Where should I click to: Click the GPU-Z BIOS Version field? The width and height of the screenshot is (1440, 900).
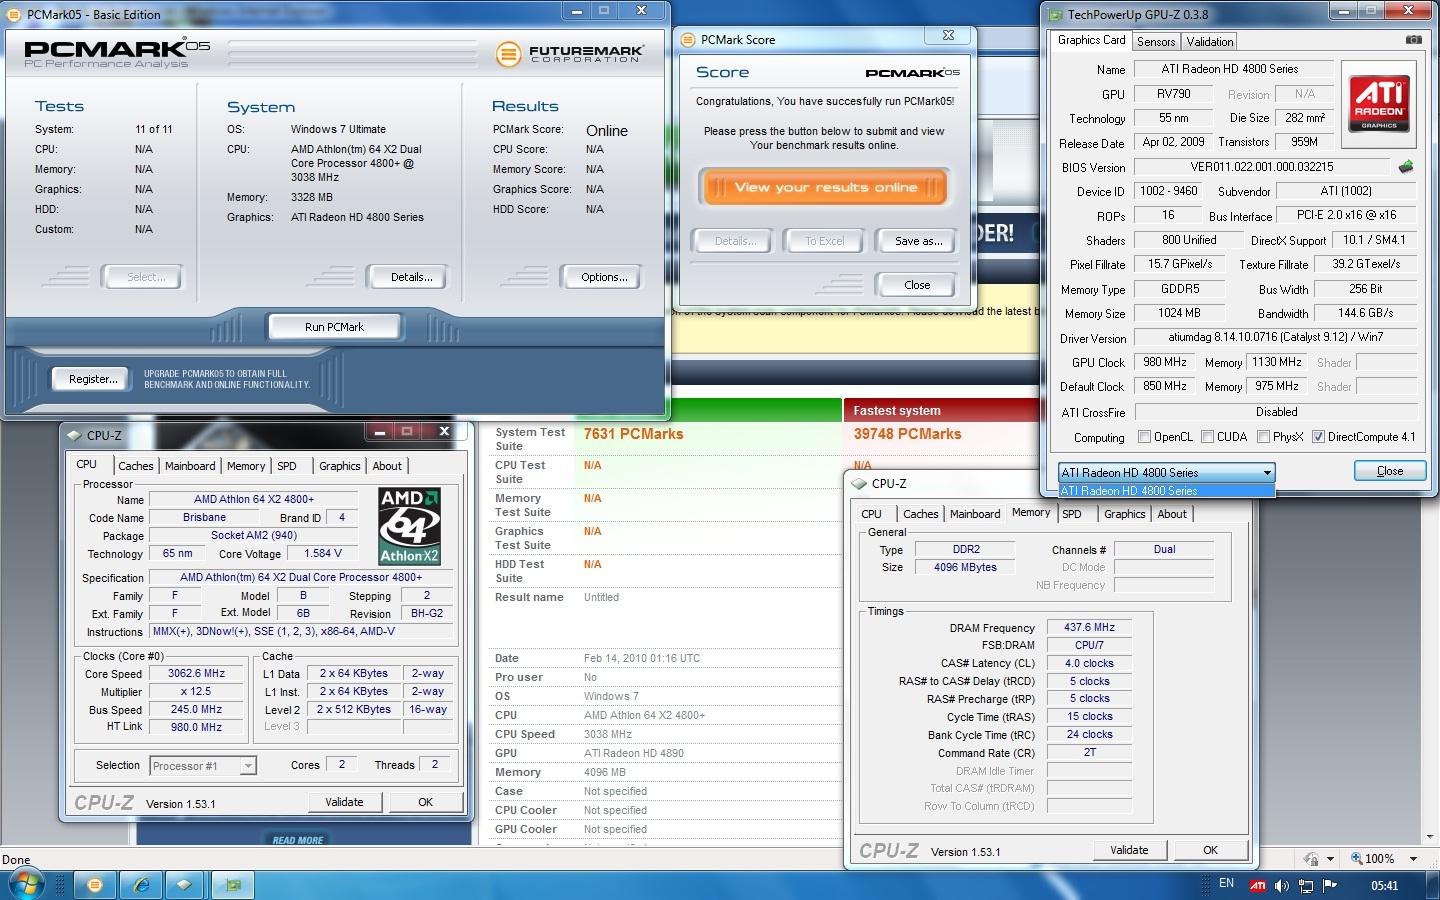pyautogui.click(x=1262, y=167)
